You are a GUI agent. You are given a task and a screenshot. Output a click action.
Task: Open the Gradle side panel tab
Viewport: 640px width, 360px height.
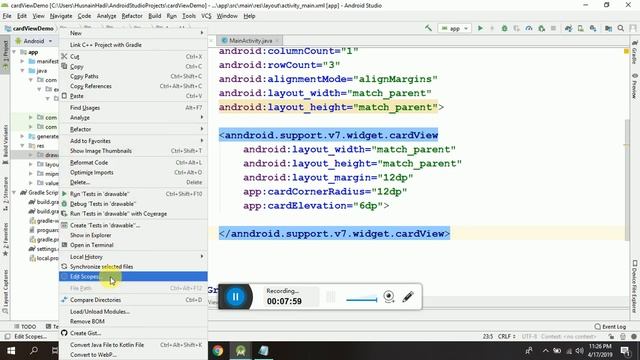(x=635, y=52)
